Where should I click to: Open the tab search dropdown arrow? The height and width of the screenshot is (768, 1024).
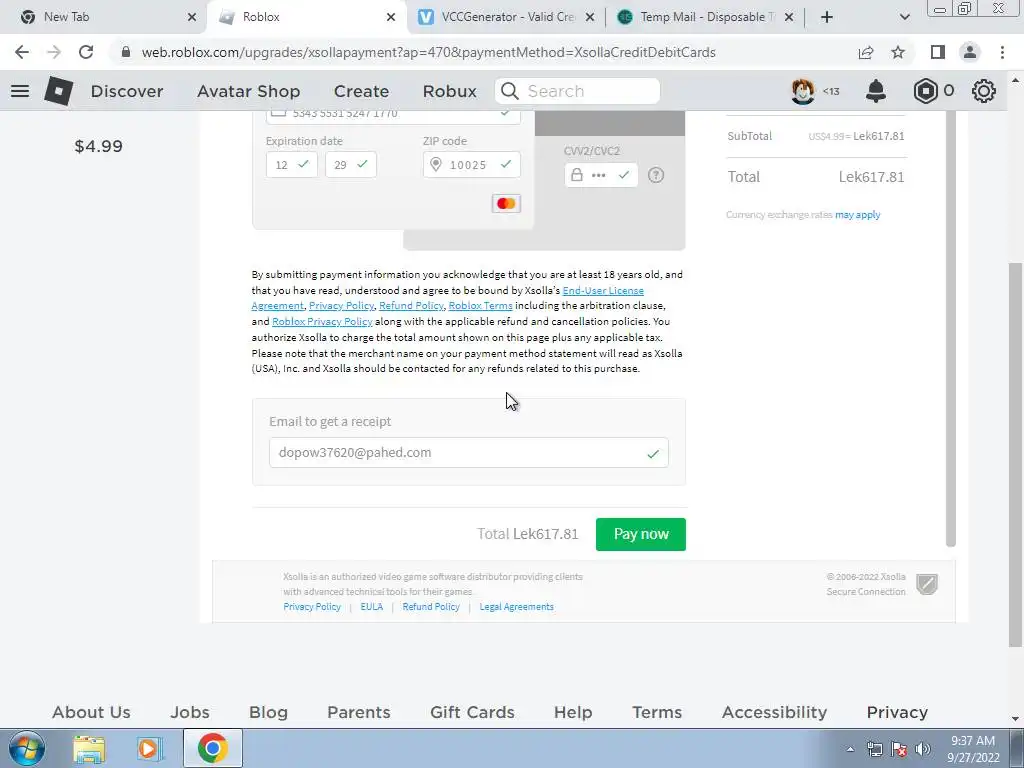pyautogui.click(x=904, y=17)
